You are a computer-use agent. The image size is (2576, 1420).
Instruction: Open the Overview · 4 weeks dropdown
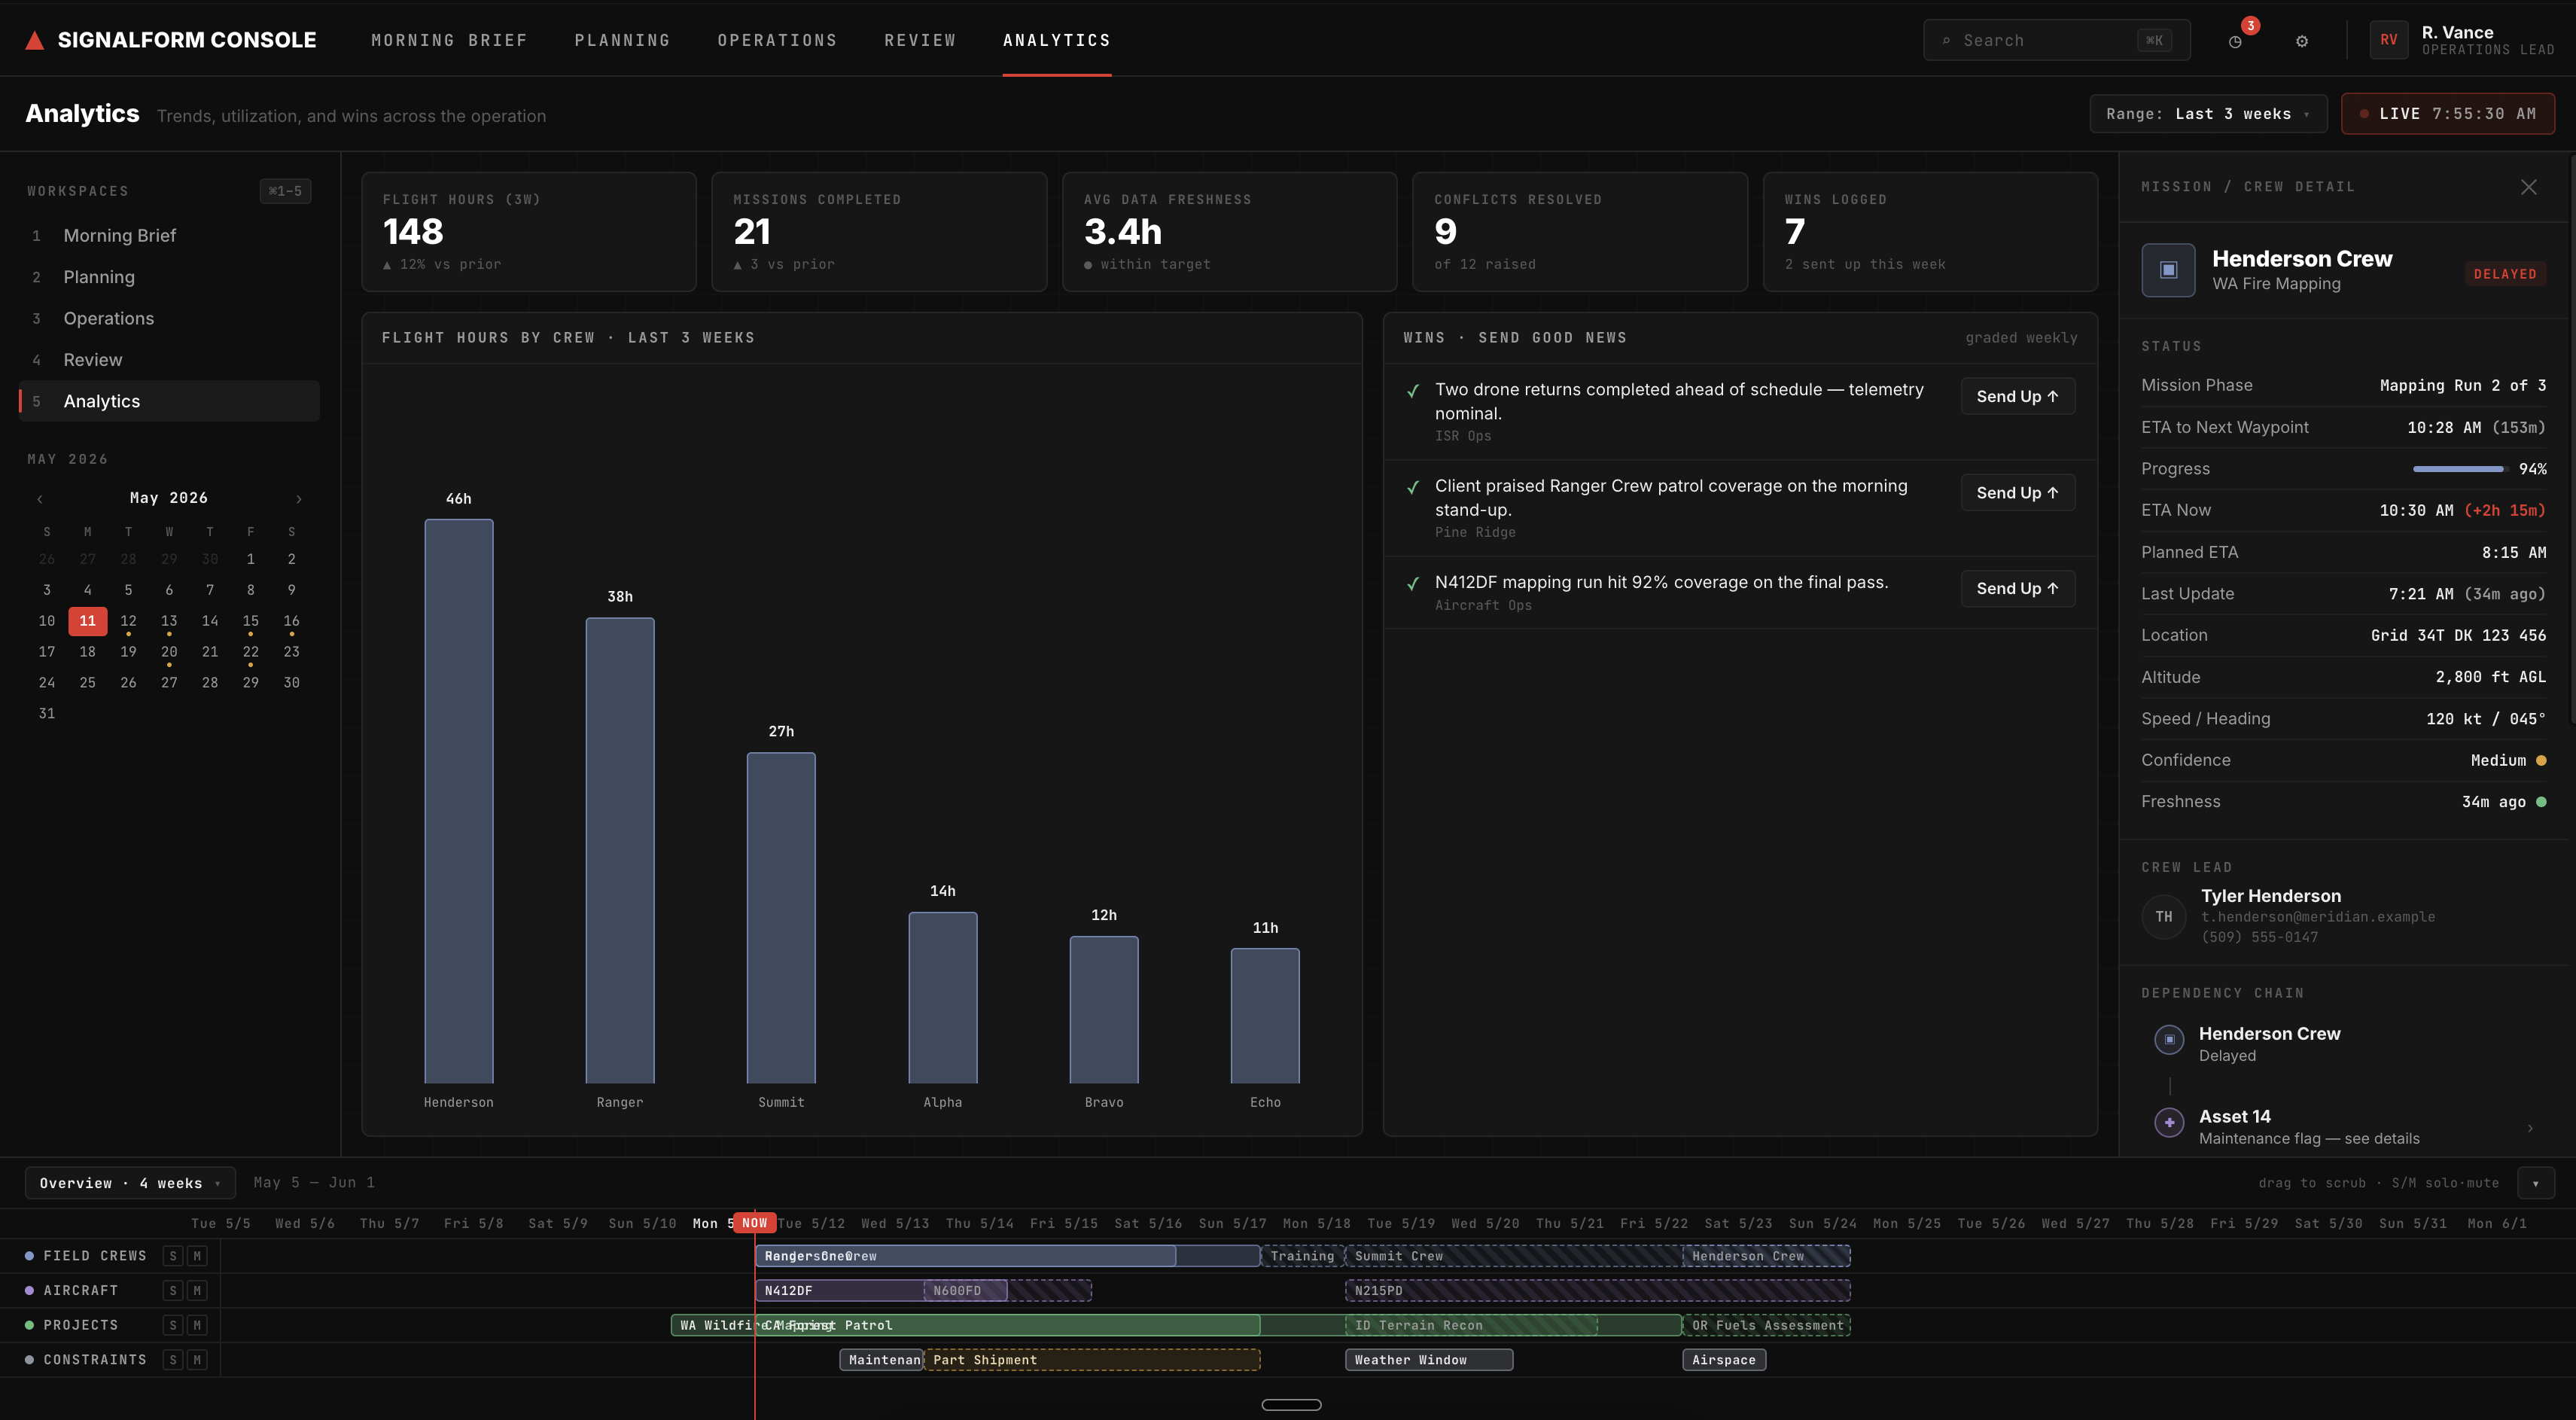(130, 1183)
